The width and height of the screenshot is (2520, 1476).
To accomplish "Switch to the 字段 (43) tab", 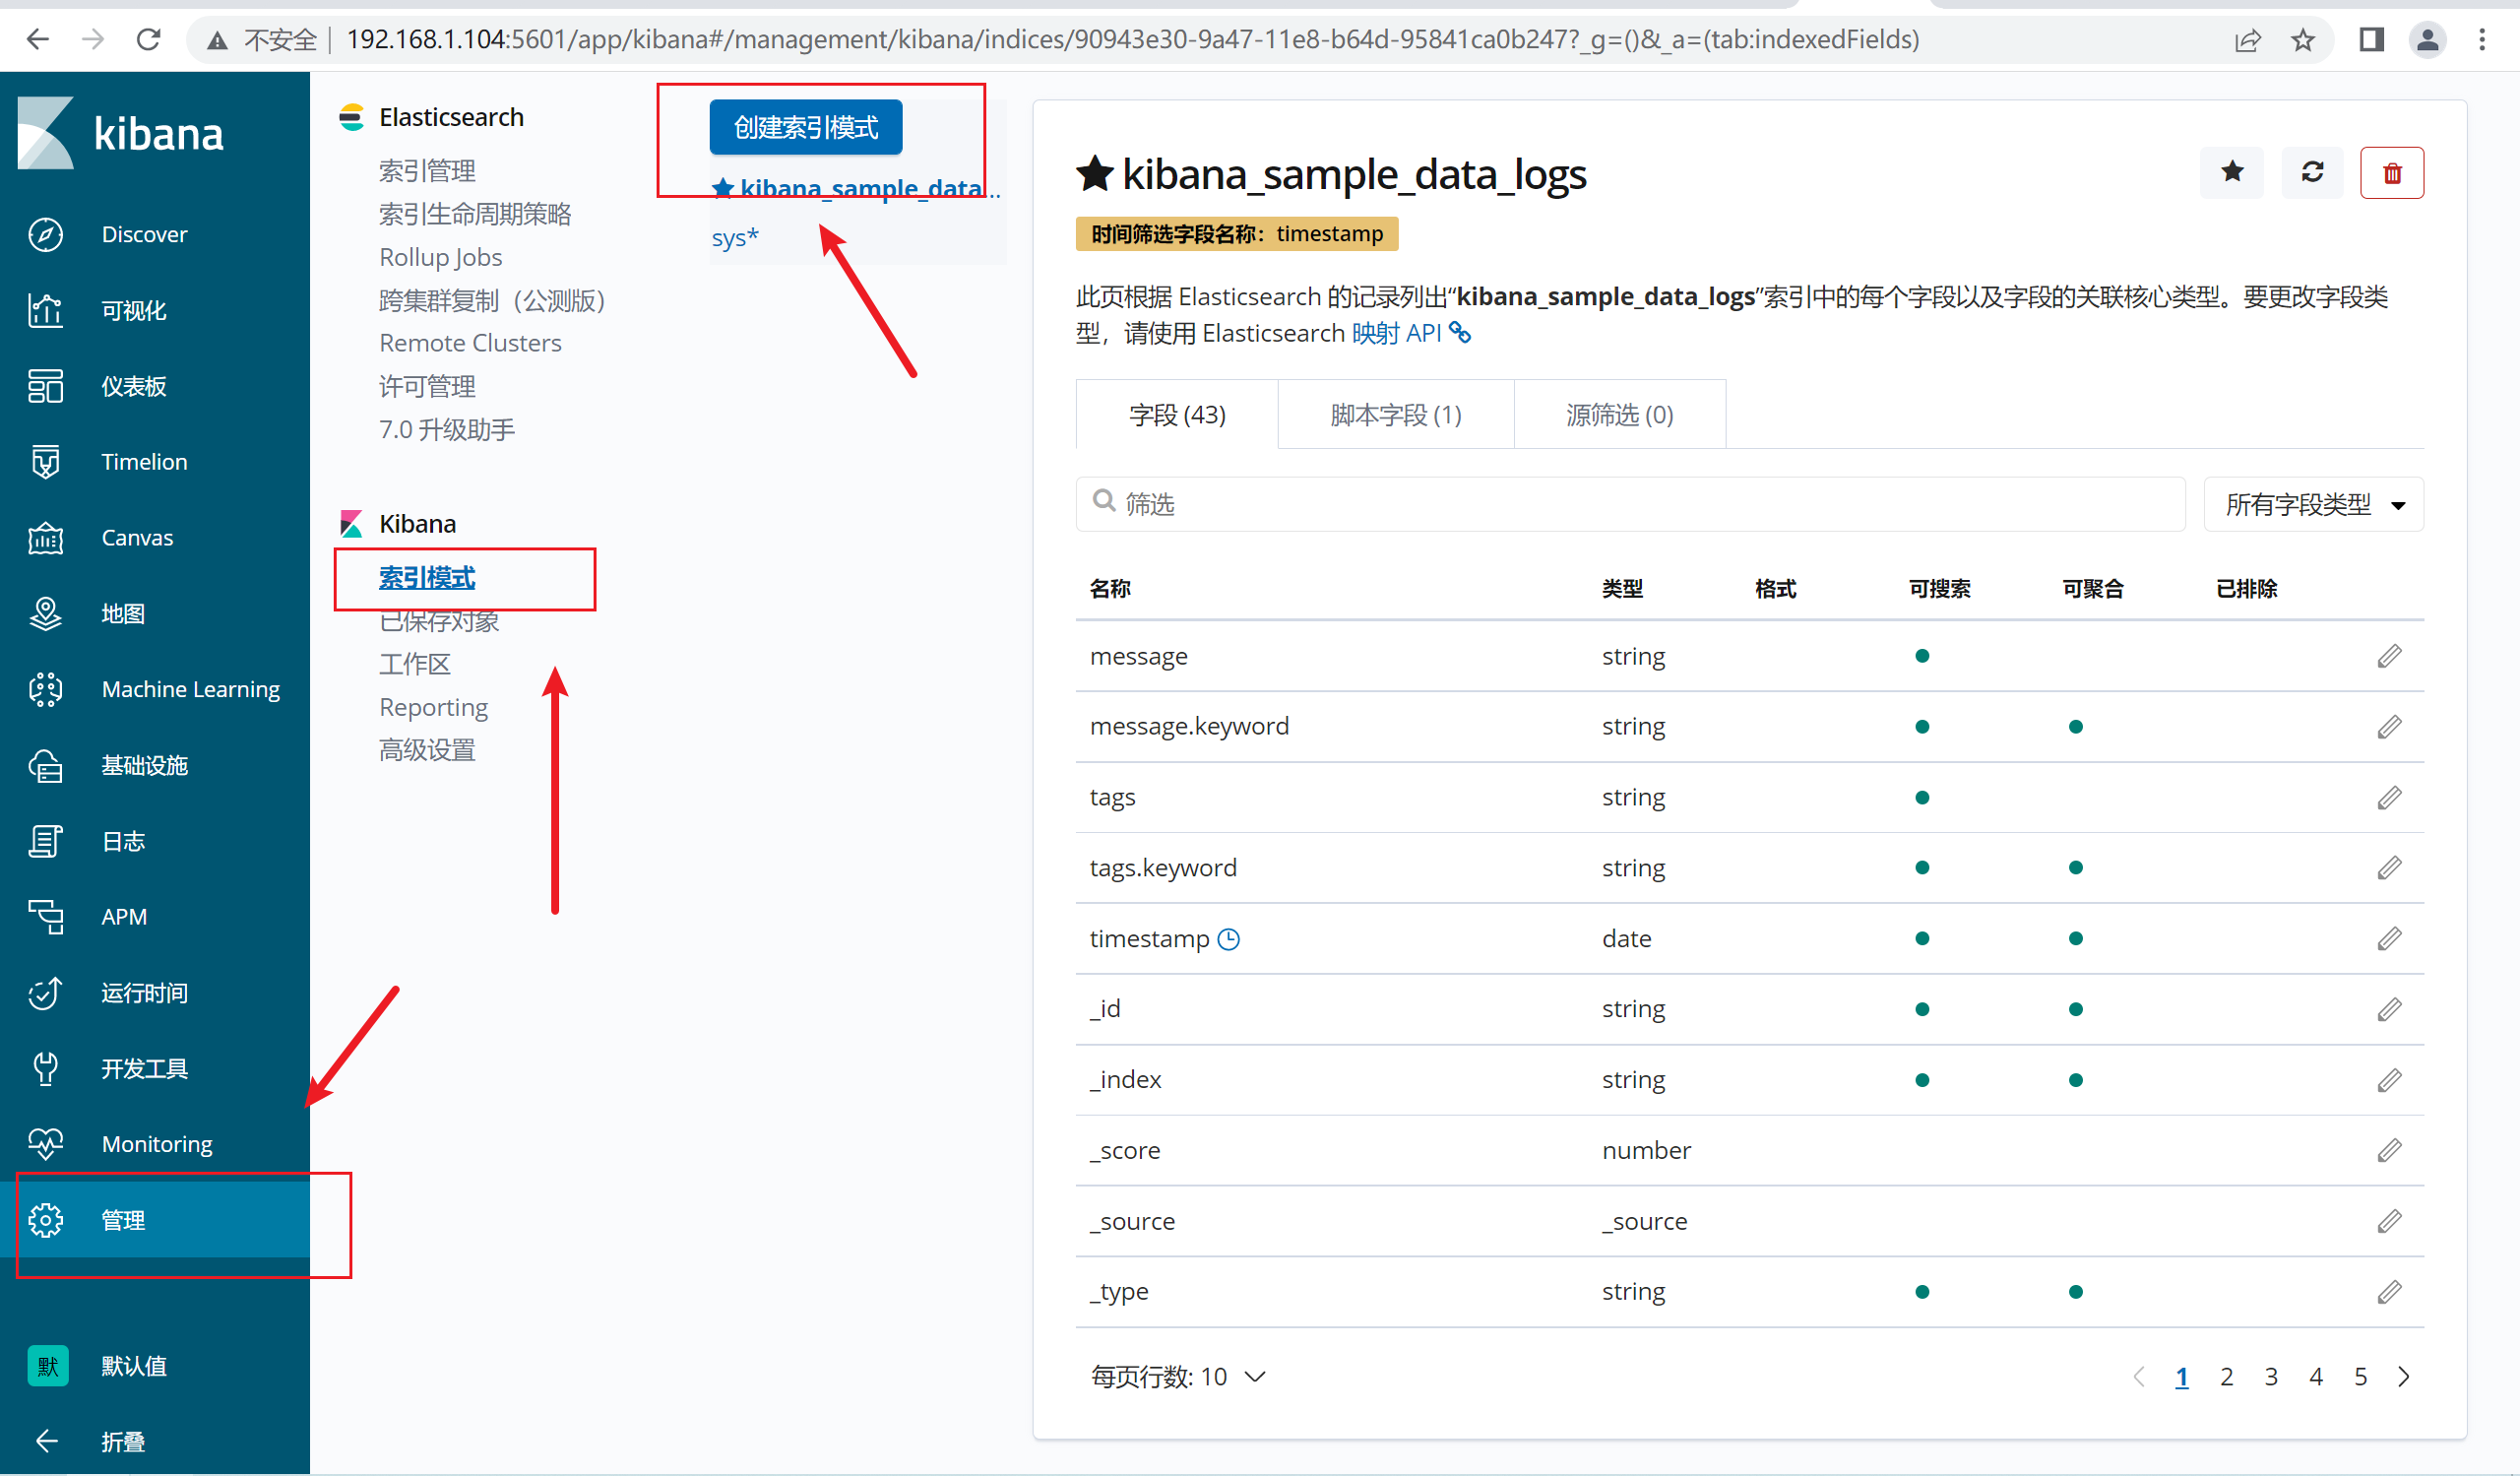I will pos(1177,414).
